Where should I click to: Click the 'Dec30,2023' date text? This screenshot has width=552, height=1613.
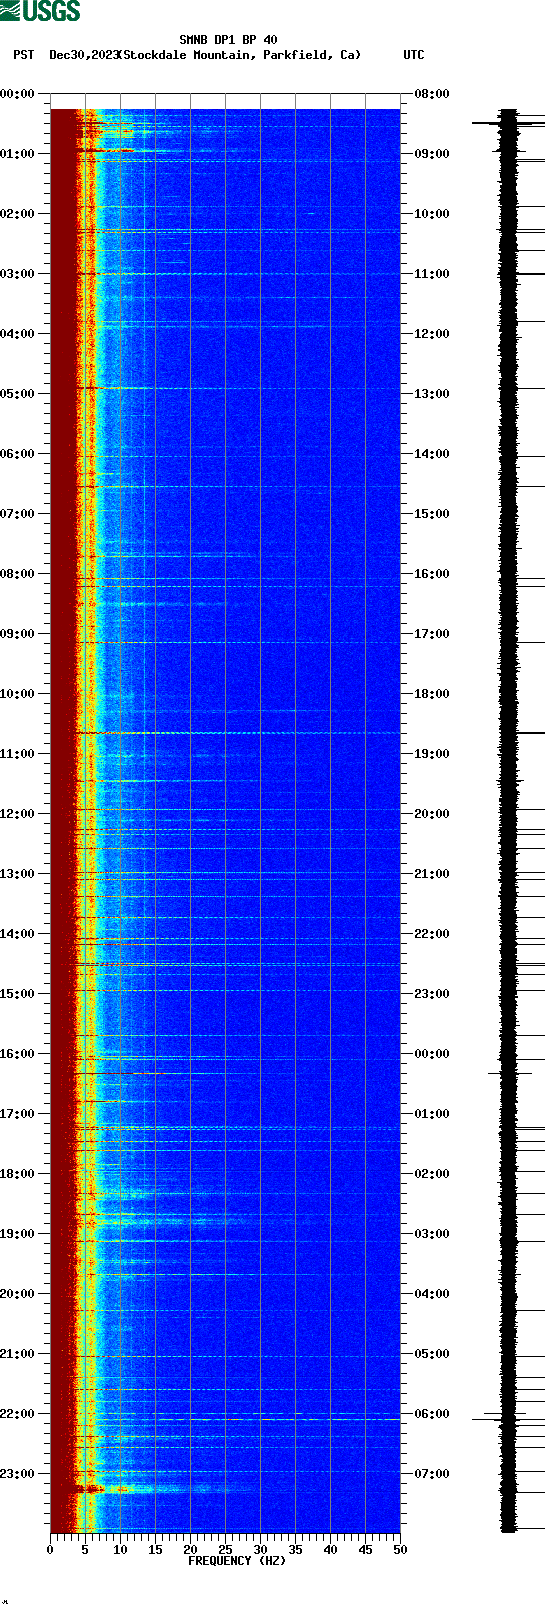point(84,55)
